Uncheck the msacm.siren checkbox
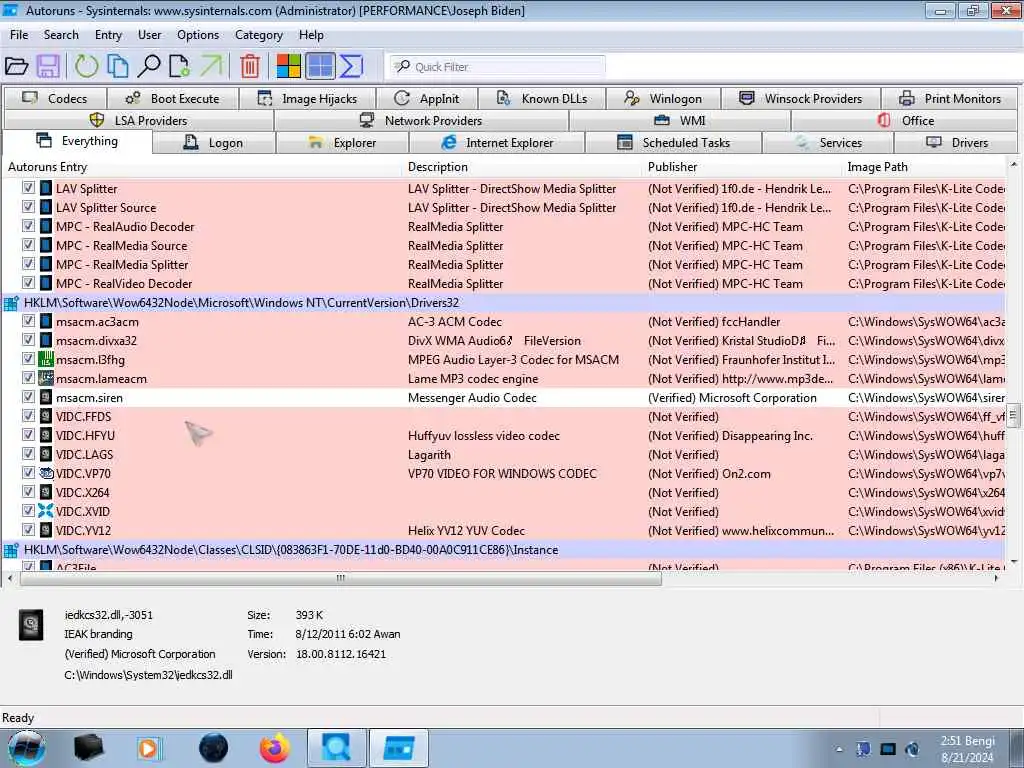Screen dimensions: 1024x768 [x=28, y=396]
